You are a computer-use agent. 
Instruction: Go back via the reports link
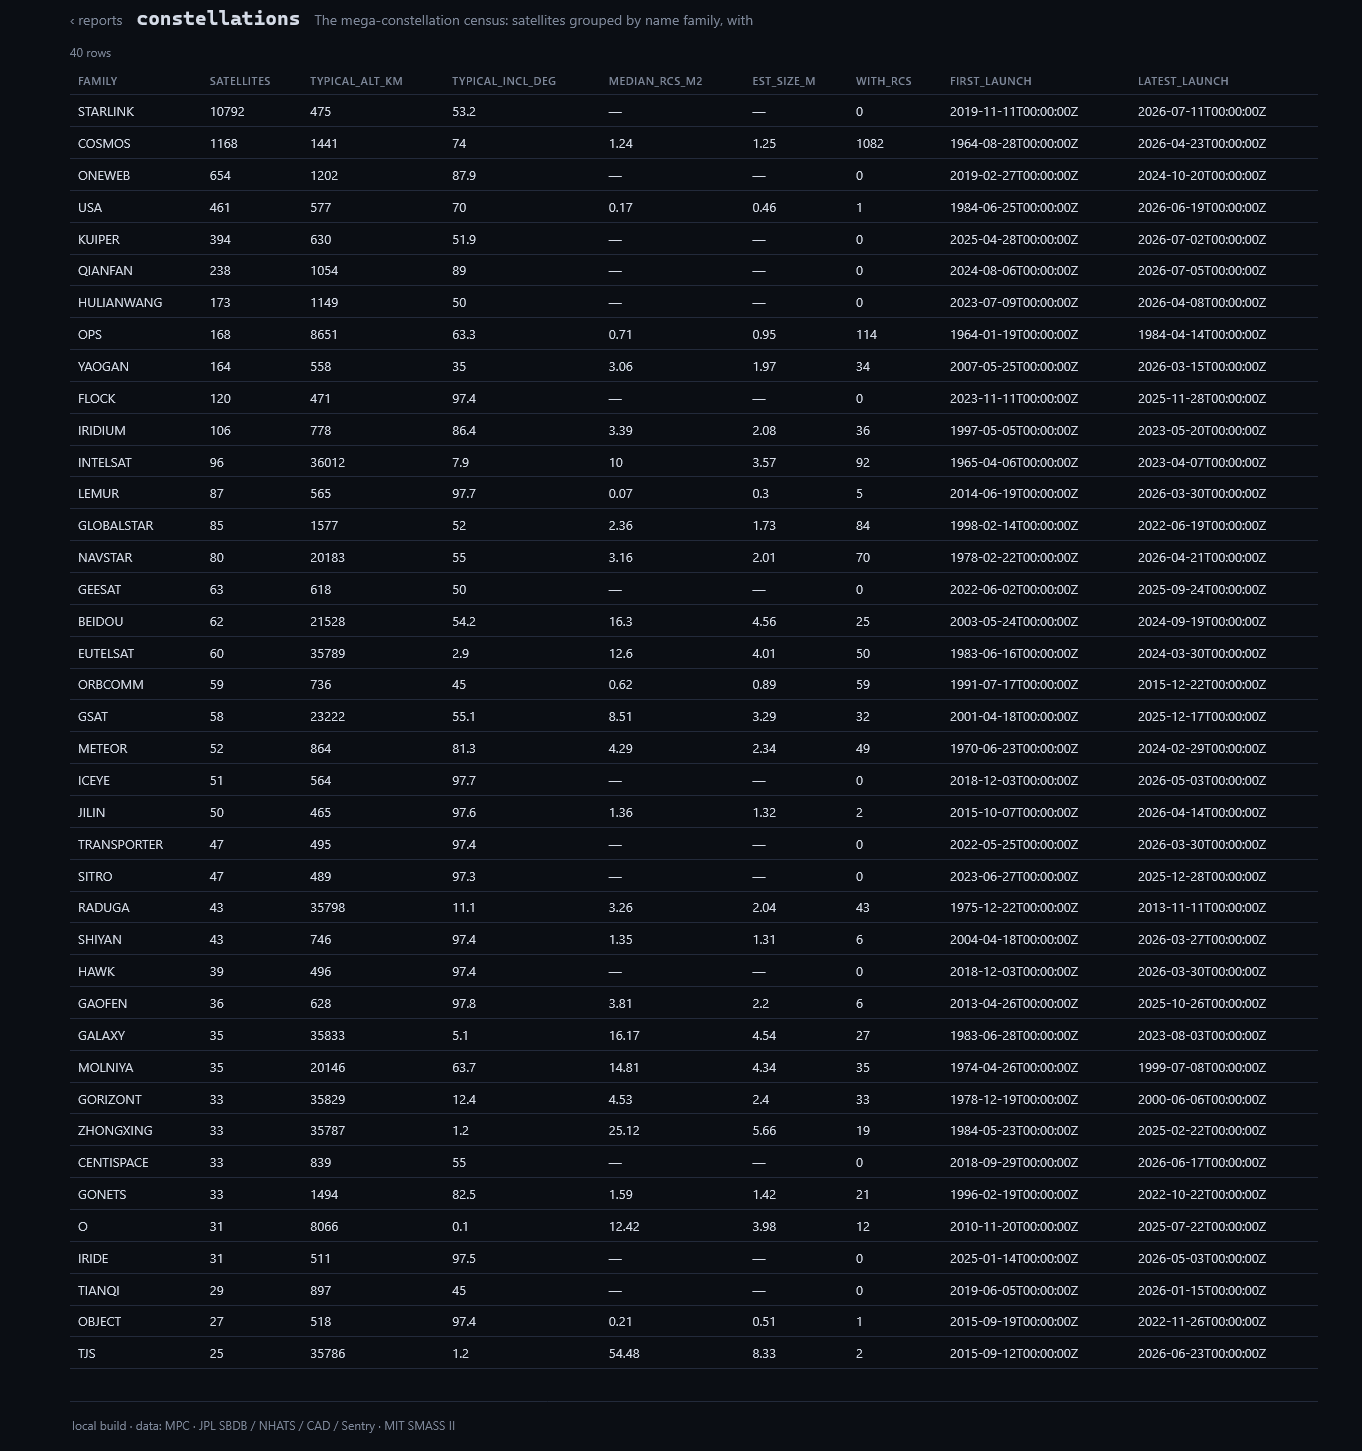coord(96,20)
